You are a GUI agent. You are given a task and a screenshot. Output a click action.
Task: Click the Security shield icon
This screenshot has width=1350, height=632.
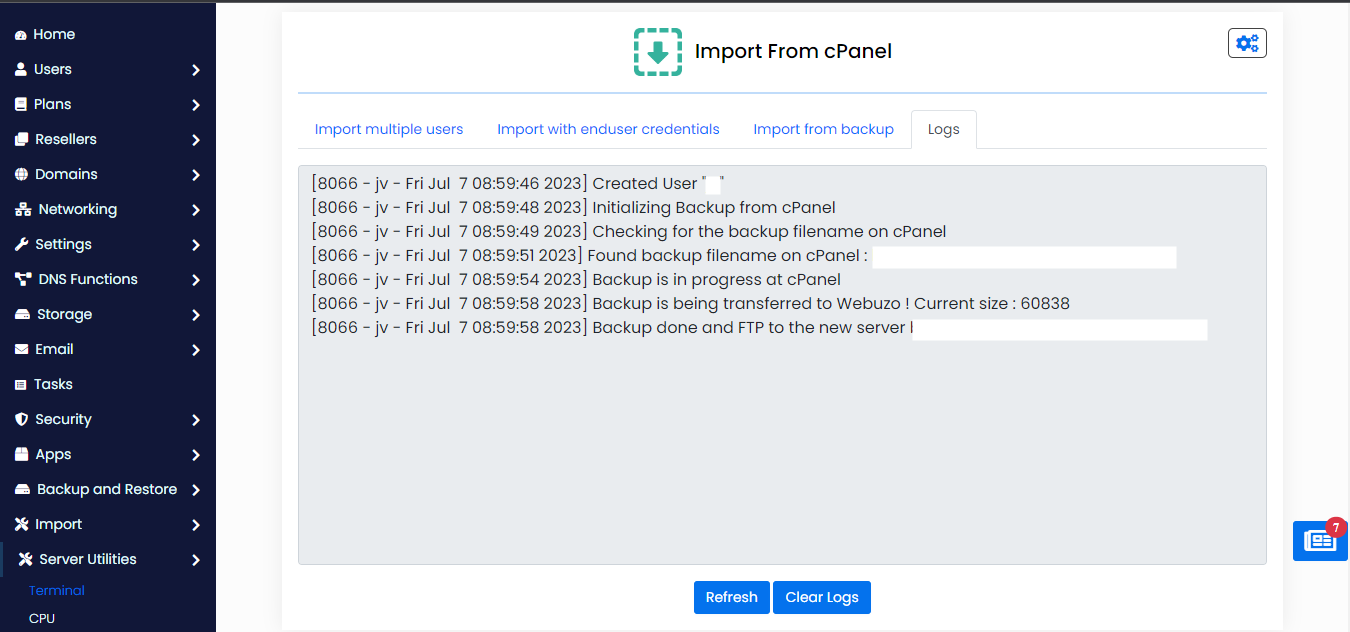point(21,420)
